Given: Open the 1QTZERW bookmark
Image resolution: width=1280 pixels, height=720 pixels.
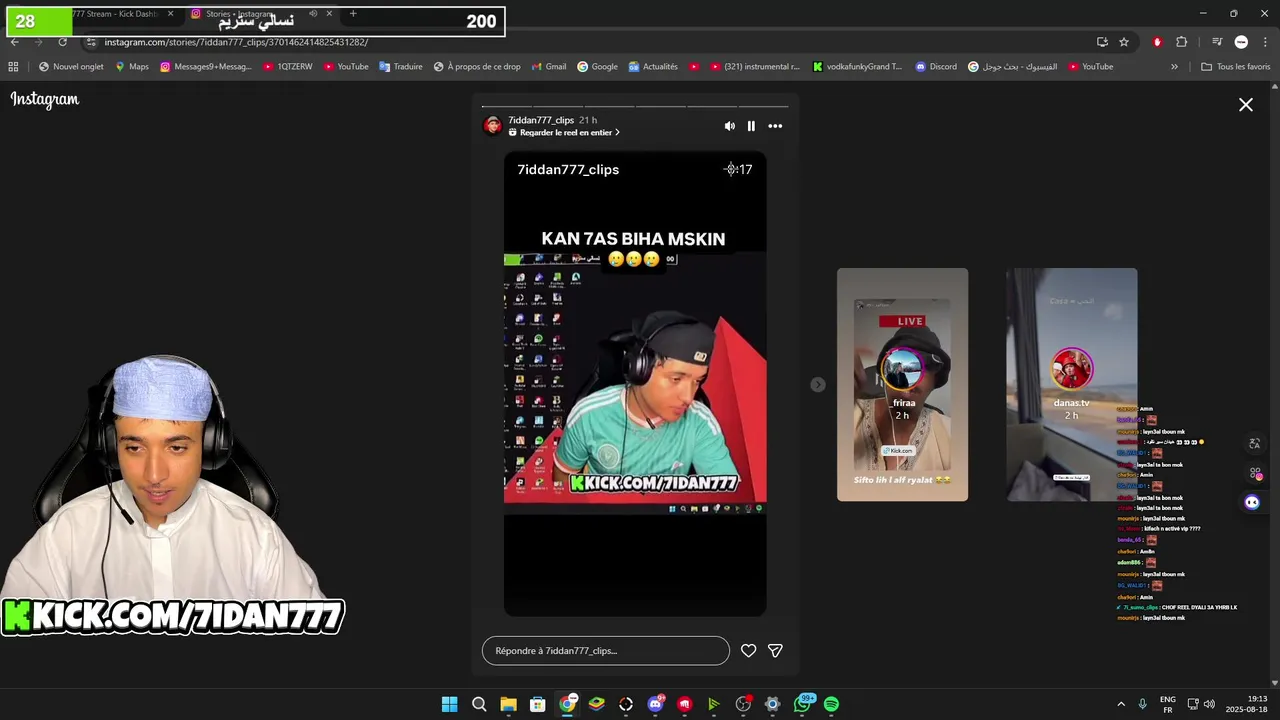Looking at the screenshot, I should point(288,67).
